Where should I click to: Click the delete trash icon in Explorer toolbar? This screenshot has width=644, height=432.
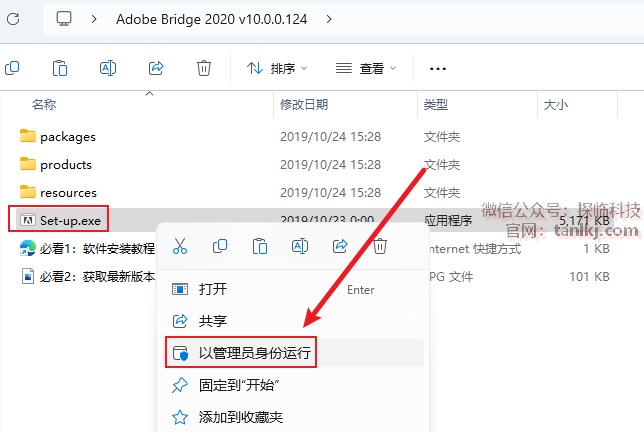(204, 68)
